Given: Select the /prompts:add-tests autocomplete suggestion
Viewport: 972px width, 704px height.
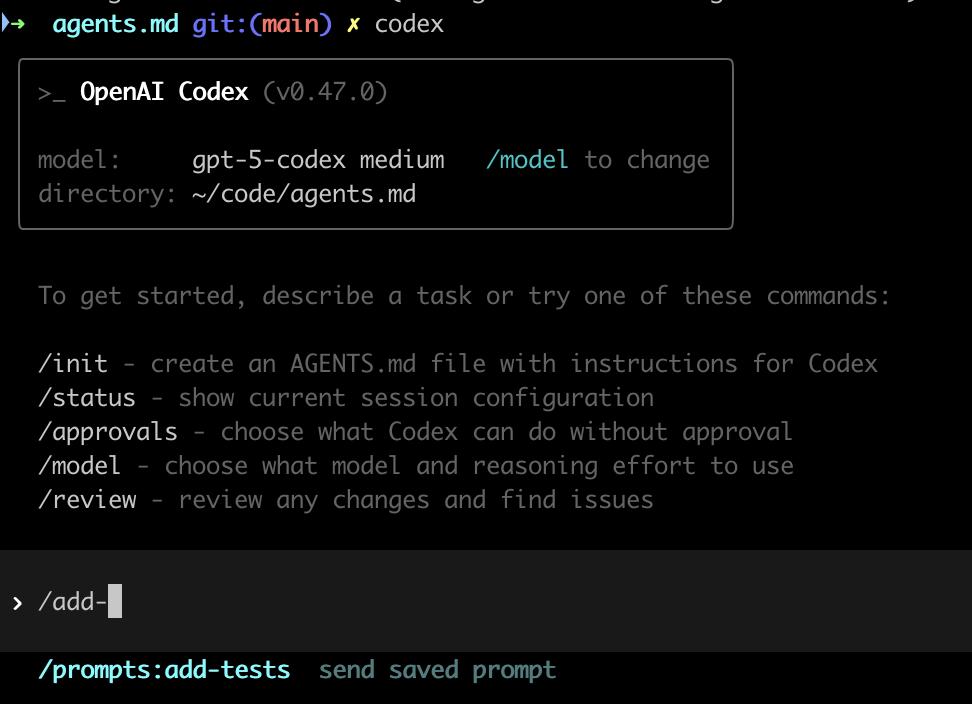Looking at the screenshot, I should pyautogui.click(x=164, y=670).
